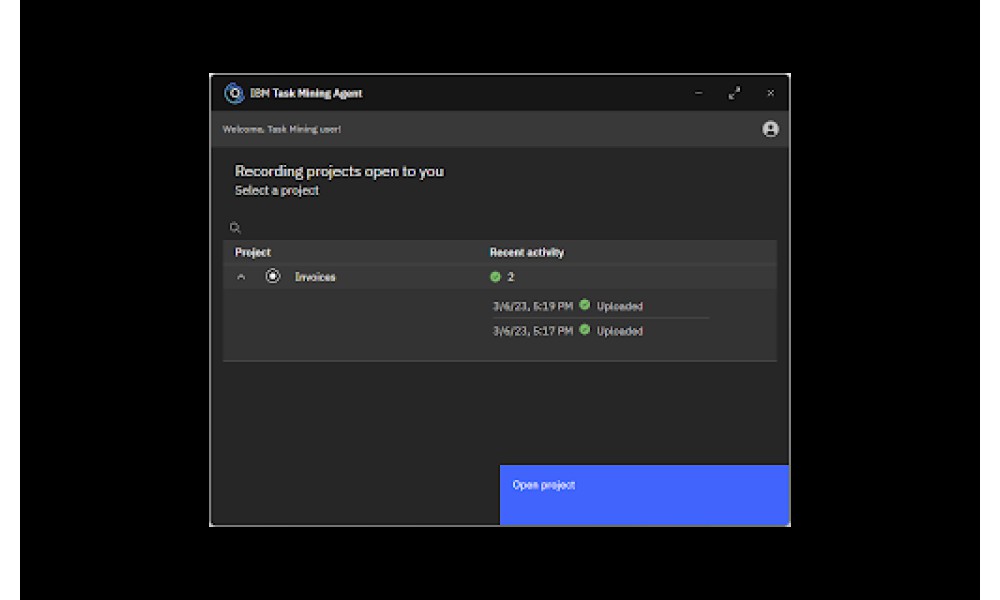This screenshot has height=600, width=1000.
Task: Click the green status icon next to count 2
Action: pos(496,277)
